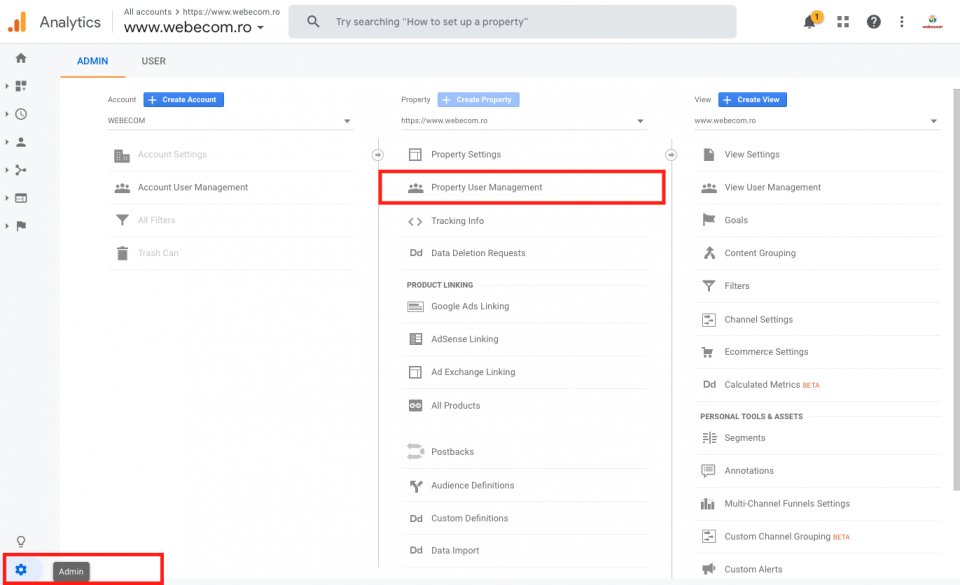Image resolution: width=960 pixels, height=585 pixels.
Task: Open Property User Management
Action: pyautogui.click(x=522, y=187)
